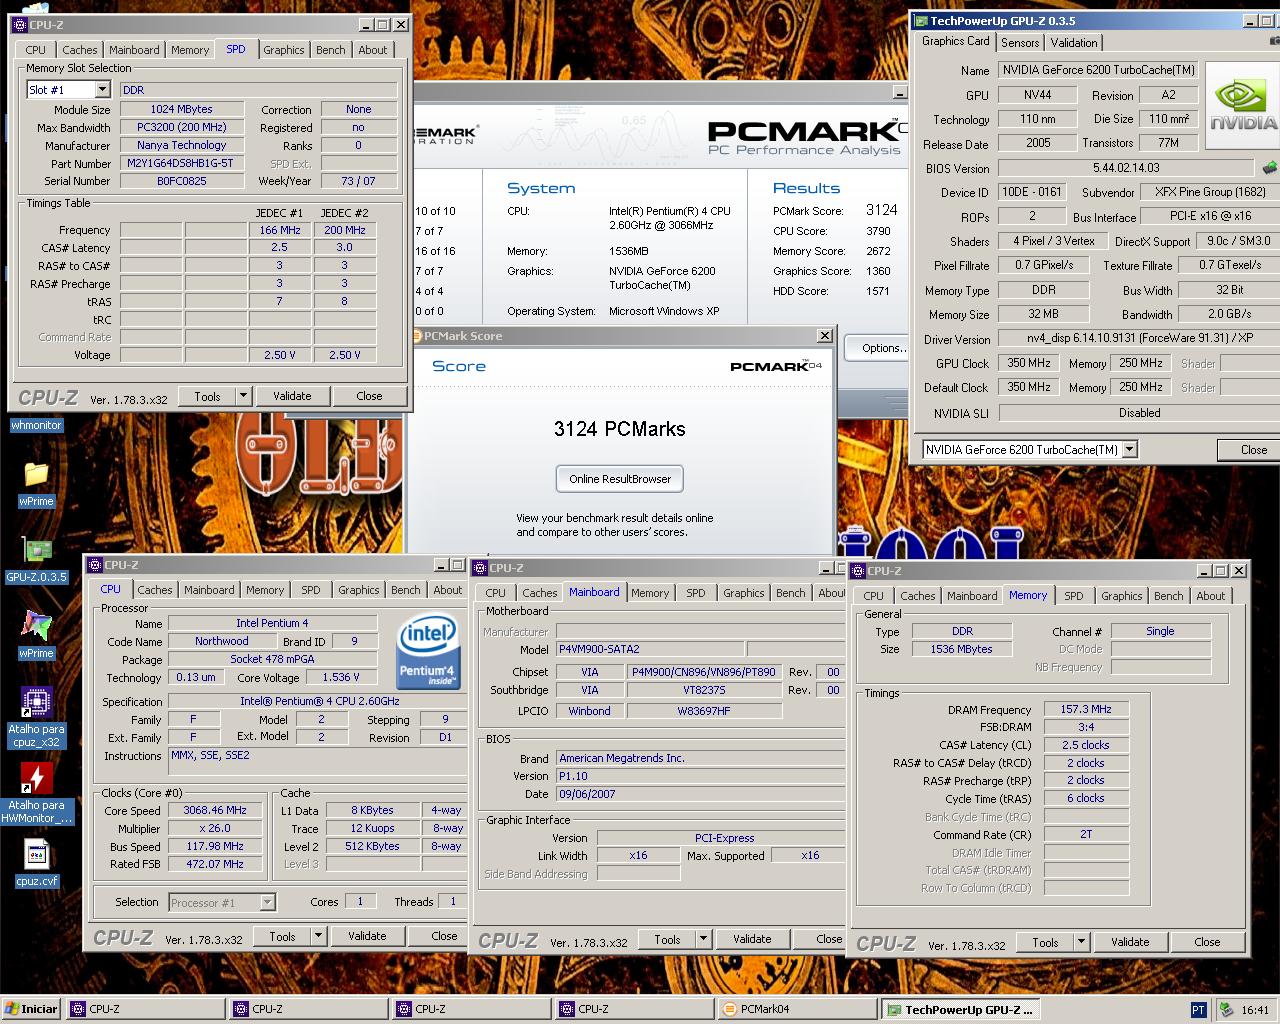1280x1024 pixels.
Task: Open the Validation tab in GPU-Z
Action: pos(1074,43)
